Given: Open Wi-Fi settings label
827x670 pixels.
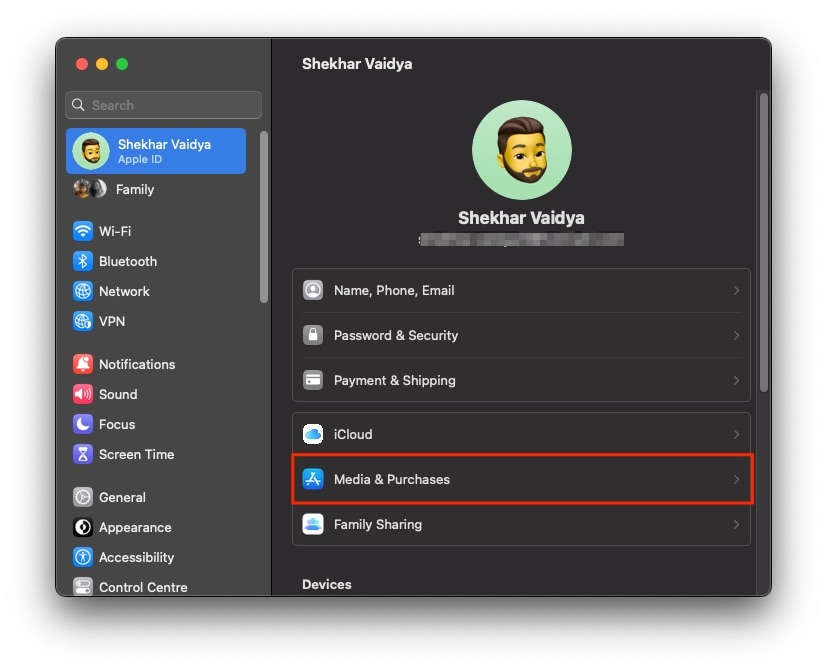Looking at the screenshot, I should click(115, 231).
